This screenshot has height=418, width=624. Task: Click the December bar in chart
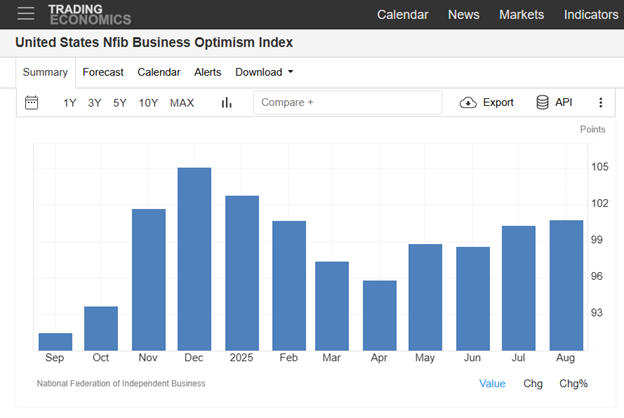[194, 258]
